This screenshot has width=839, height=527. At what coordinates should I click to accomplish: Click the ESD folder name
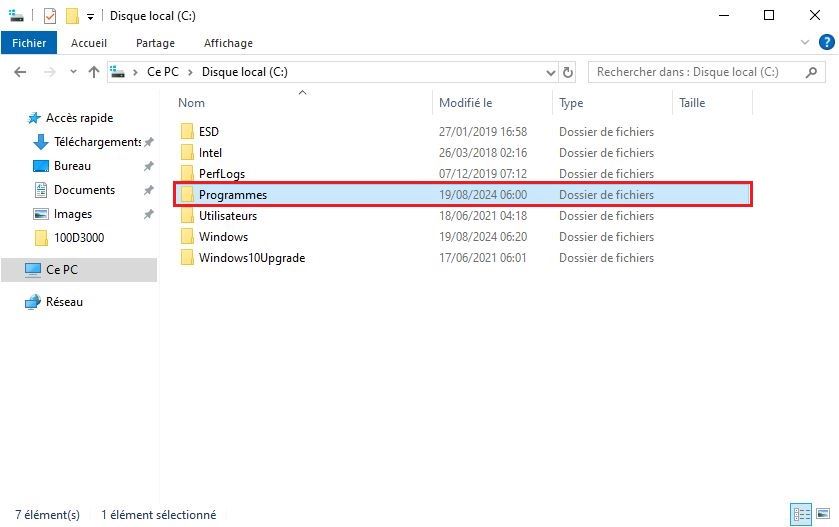coord(209,132)
